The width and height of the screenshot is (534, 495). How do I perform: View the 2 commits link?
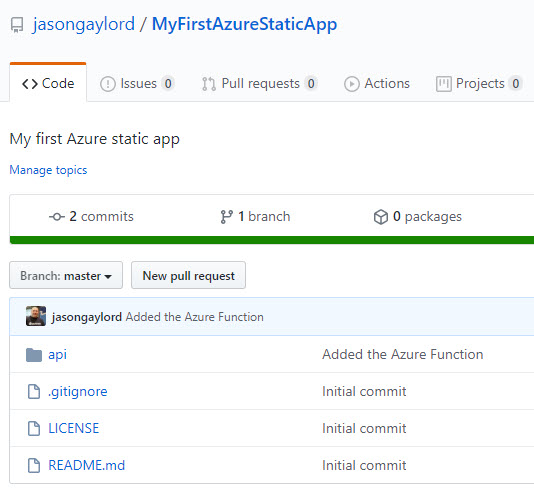click(91, 217)
